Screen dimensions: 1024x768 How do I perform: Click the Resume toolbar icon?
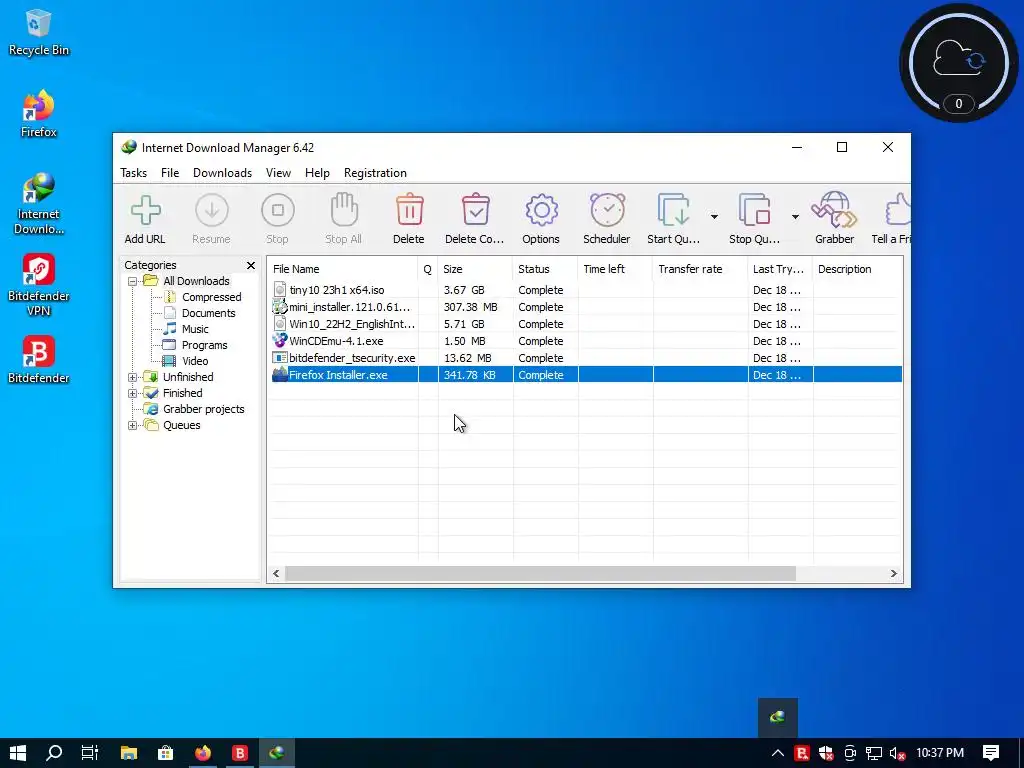coord(212,210)
